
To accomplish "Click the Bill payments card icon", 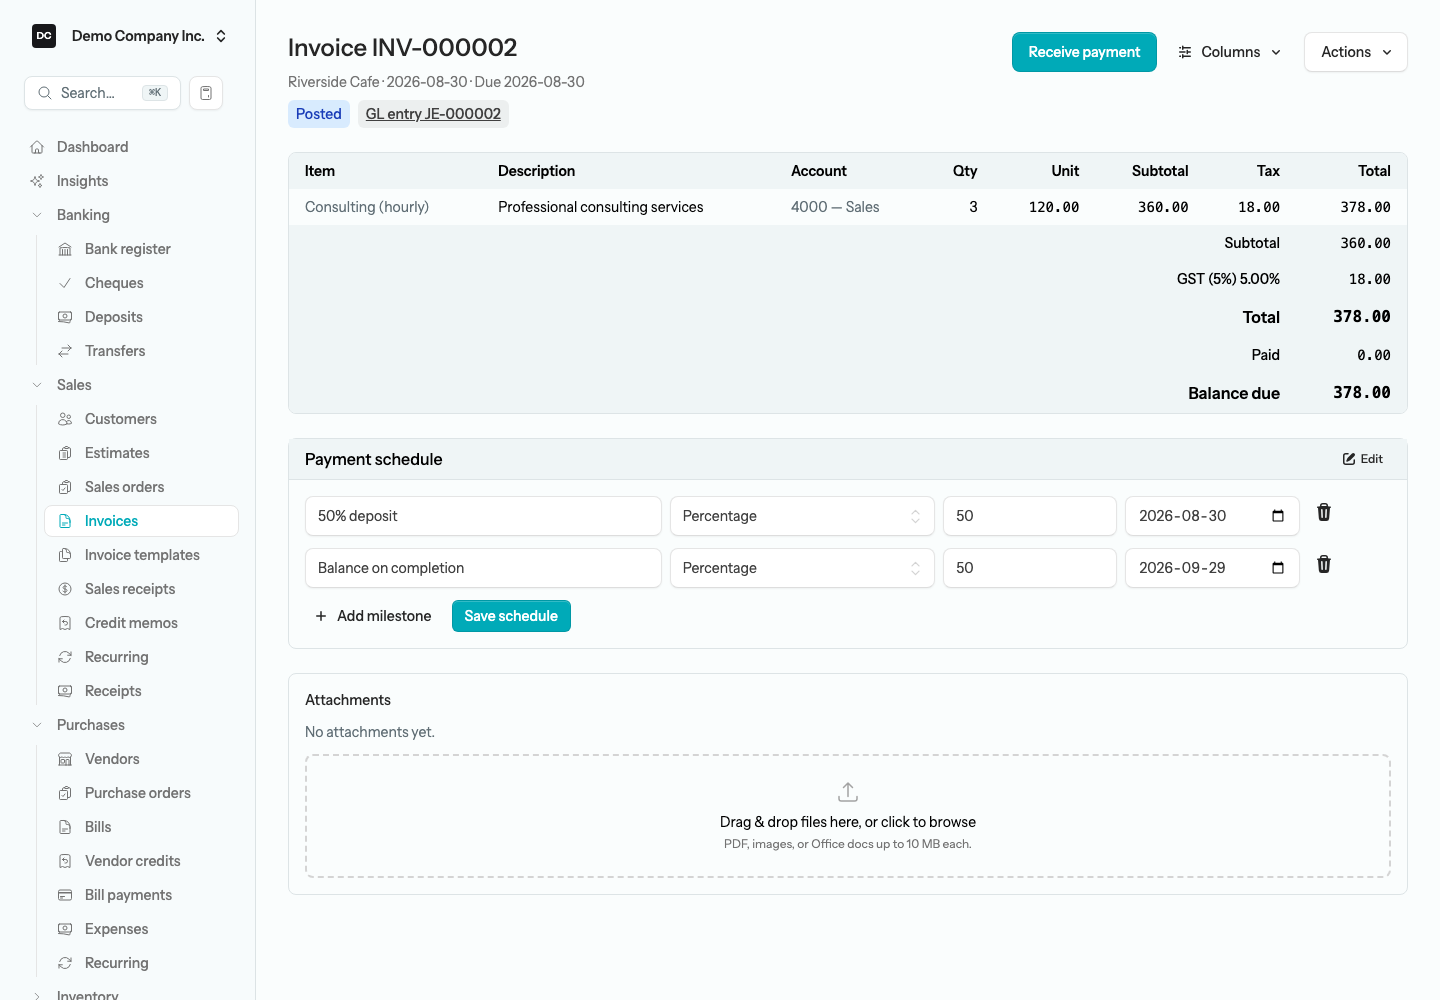I will pyautogui.click(x=65, y=895).
